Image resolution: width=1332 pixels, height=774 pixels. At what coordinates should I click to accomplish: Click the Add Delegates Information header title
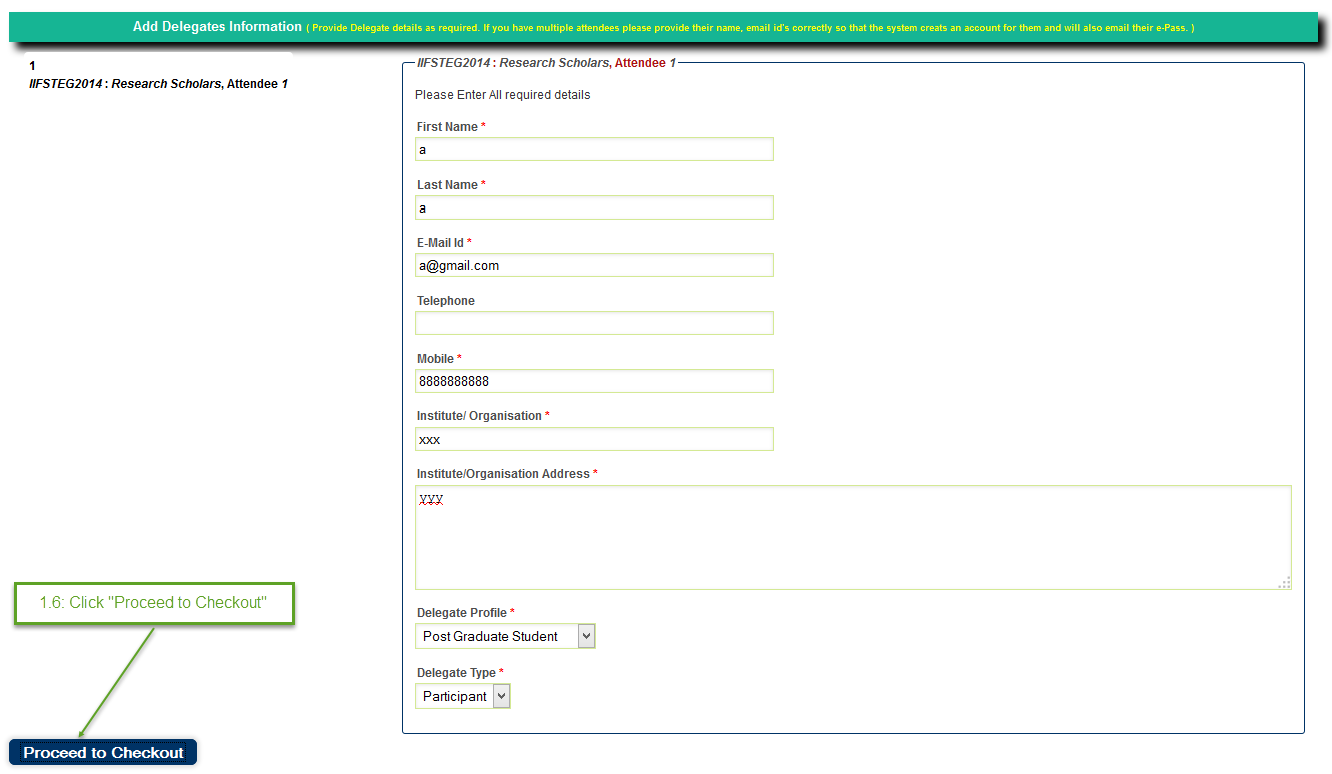[217, 27]
